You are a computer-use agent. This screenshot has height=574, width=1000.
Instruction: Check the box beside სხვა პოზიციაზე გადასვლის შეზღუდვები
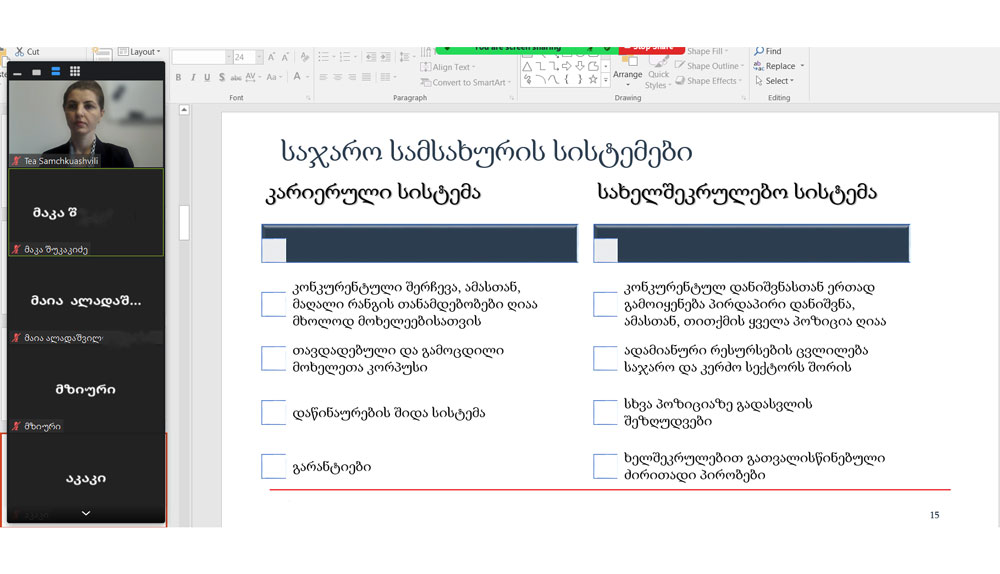(606, 412)
